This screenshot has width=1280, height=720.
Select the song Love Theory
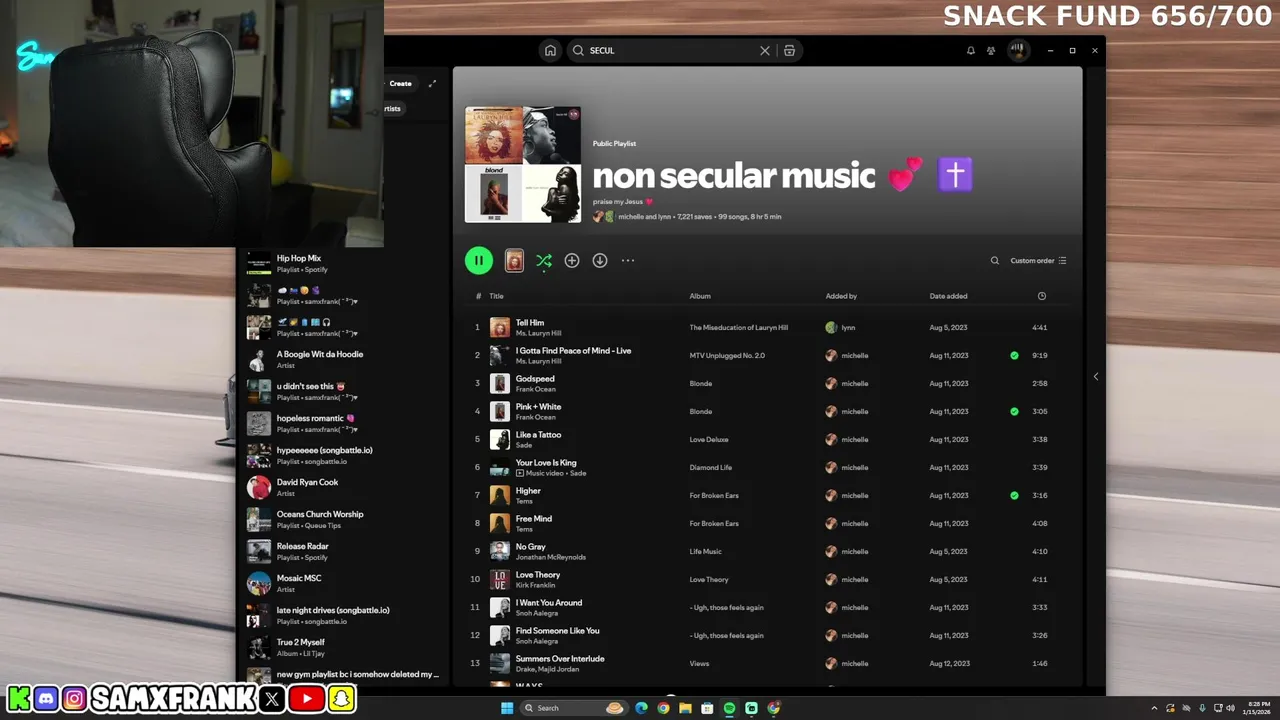point(538,575)
